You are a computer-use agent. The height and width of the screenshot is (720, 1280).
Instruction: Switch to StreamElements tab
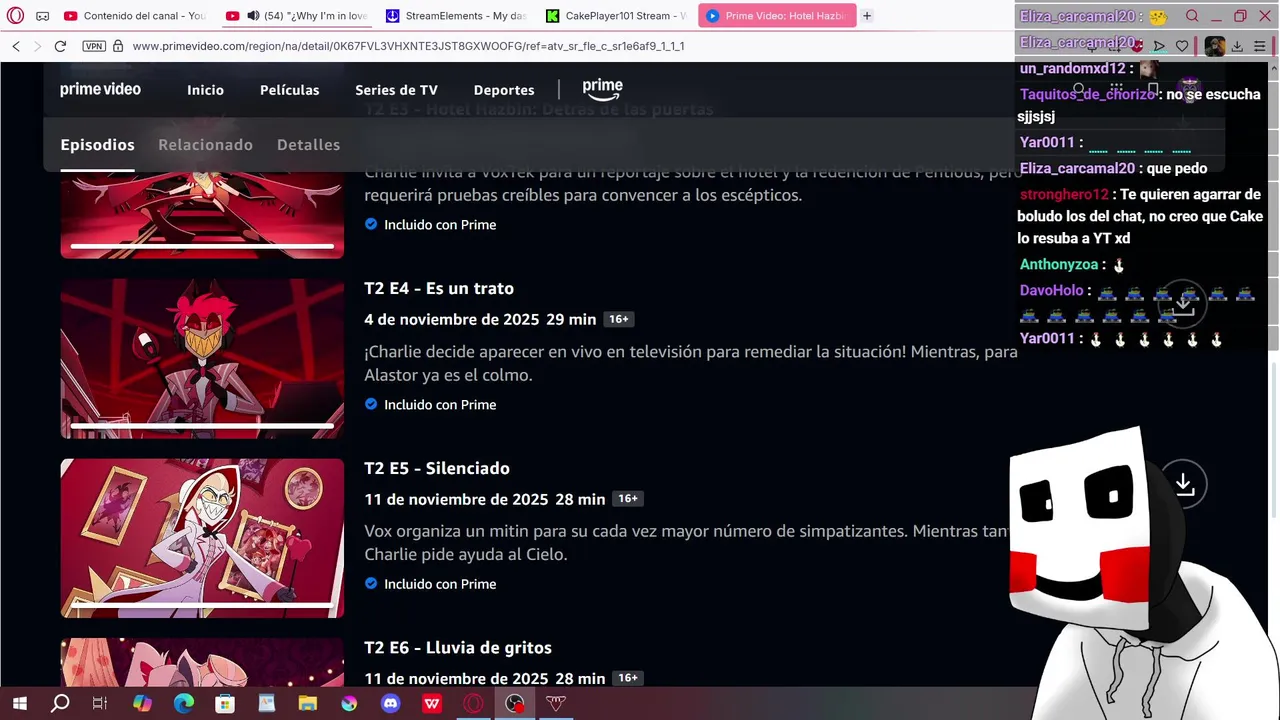point(456,16)
